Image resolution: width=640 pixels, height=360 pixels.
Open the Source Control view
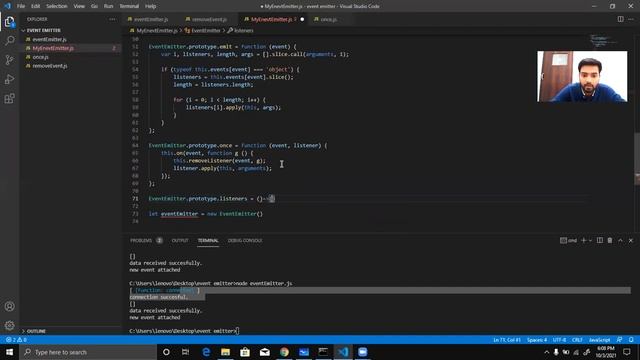(9, 60)
